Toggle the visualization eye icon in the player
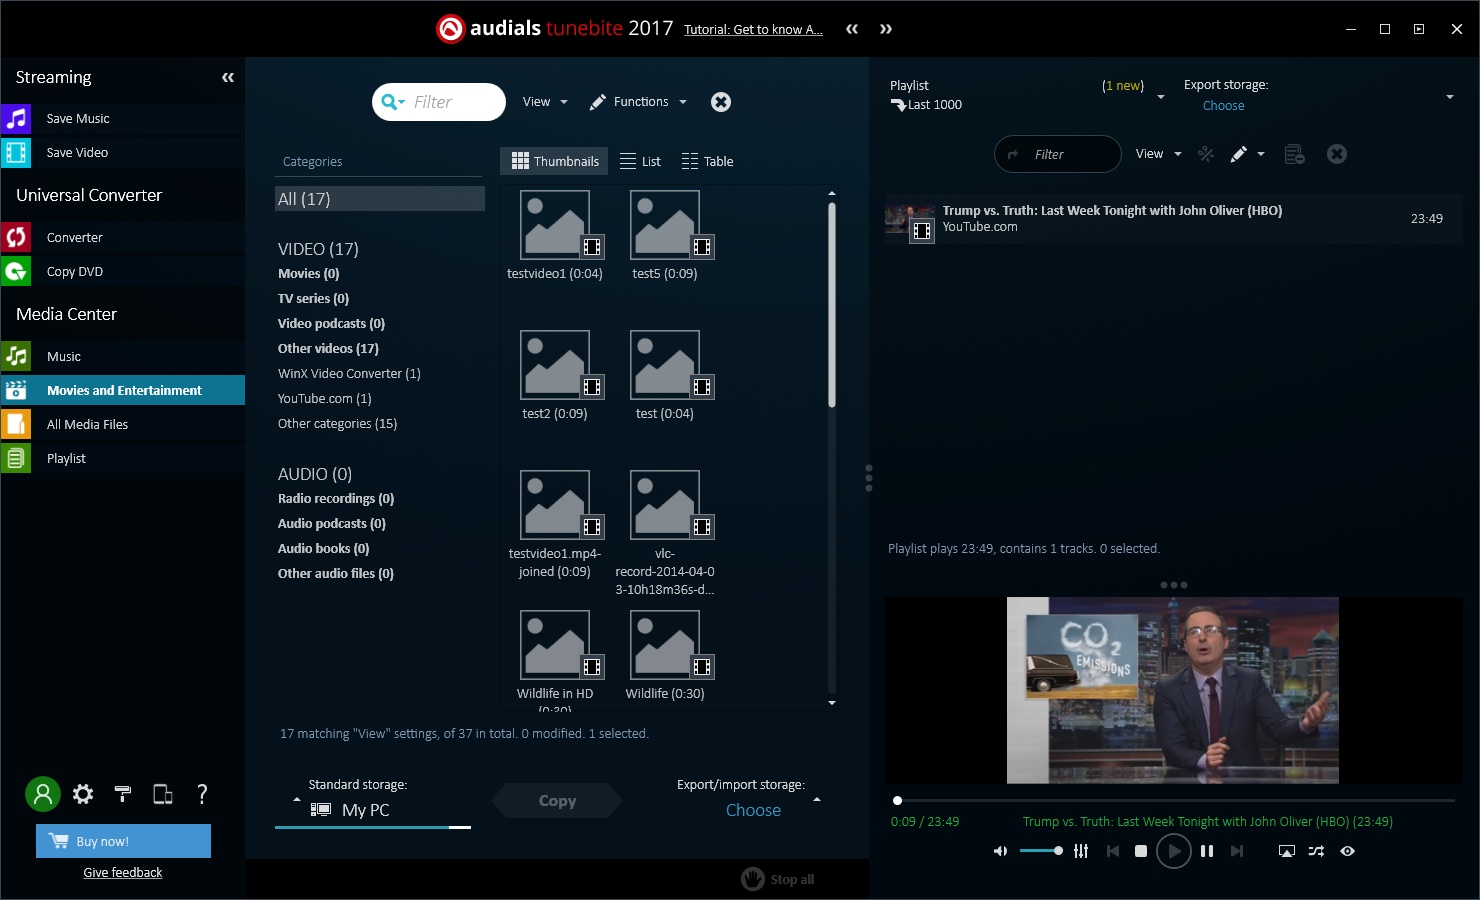 (x=1347, y=851)
